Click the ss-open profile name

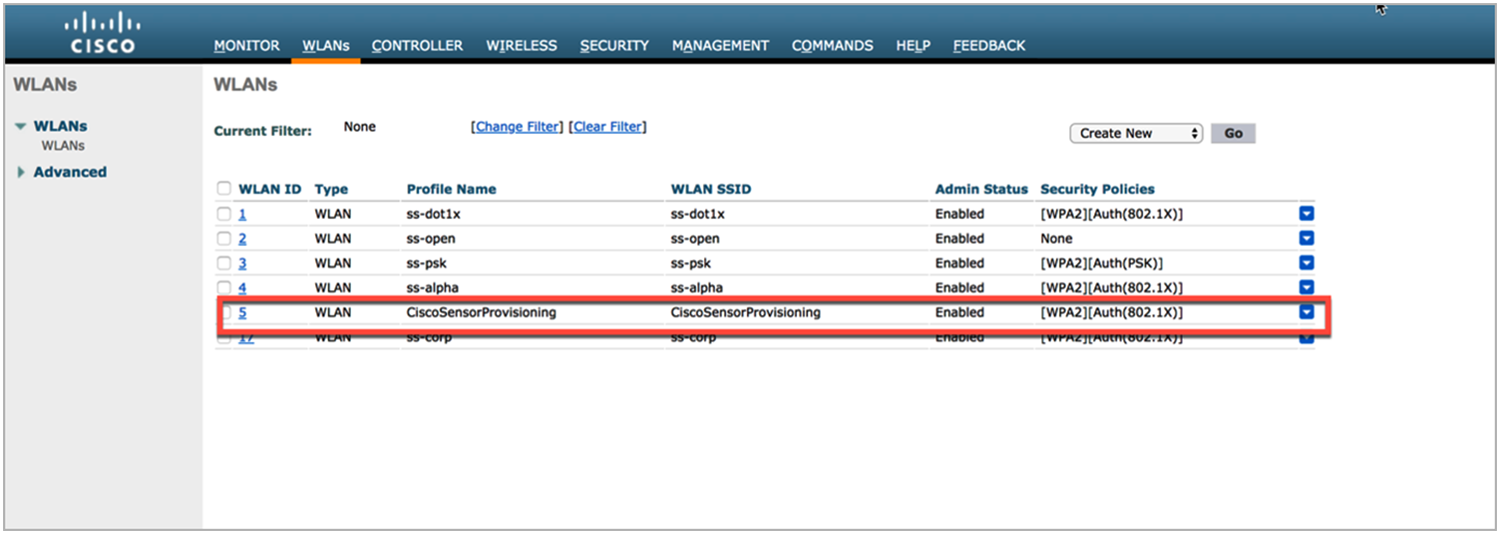[x=431, y=238]
